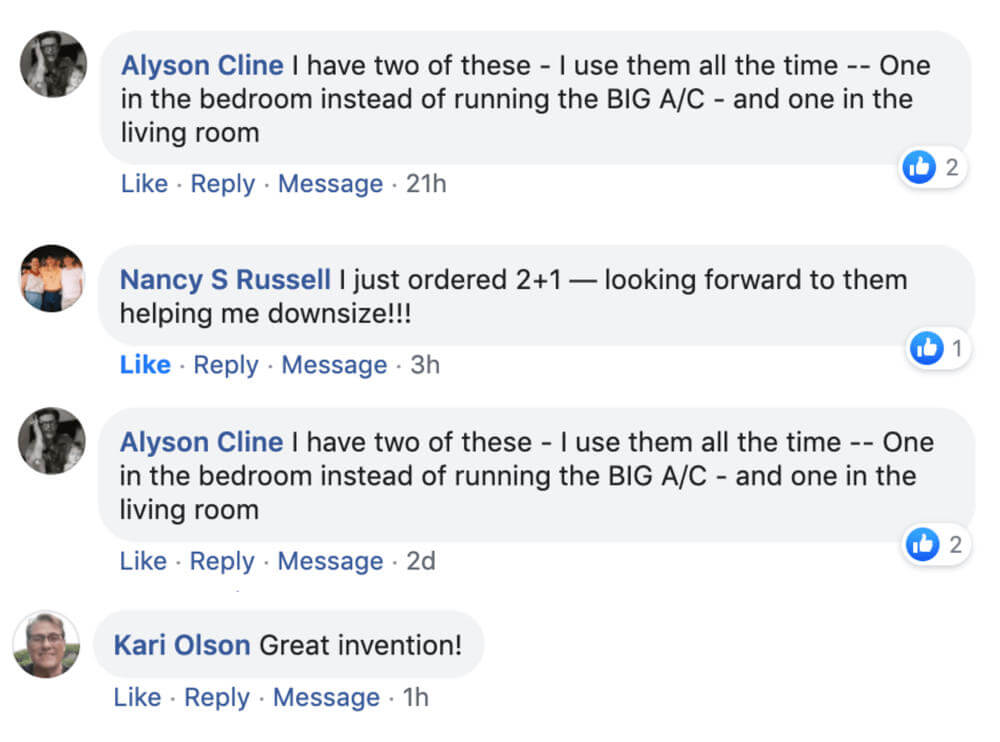Open Alyson Cline's avatar on the 21h comment
Viewport: 1000px width, 742px height.
point(53,65)
